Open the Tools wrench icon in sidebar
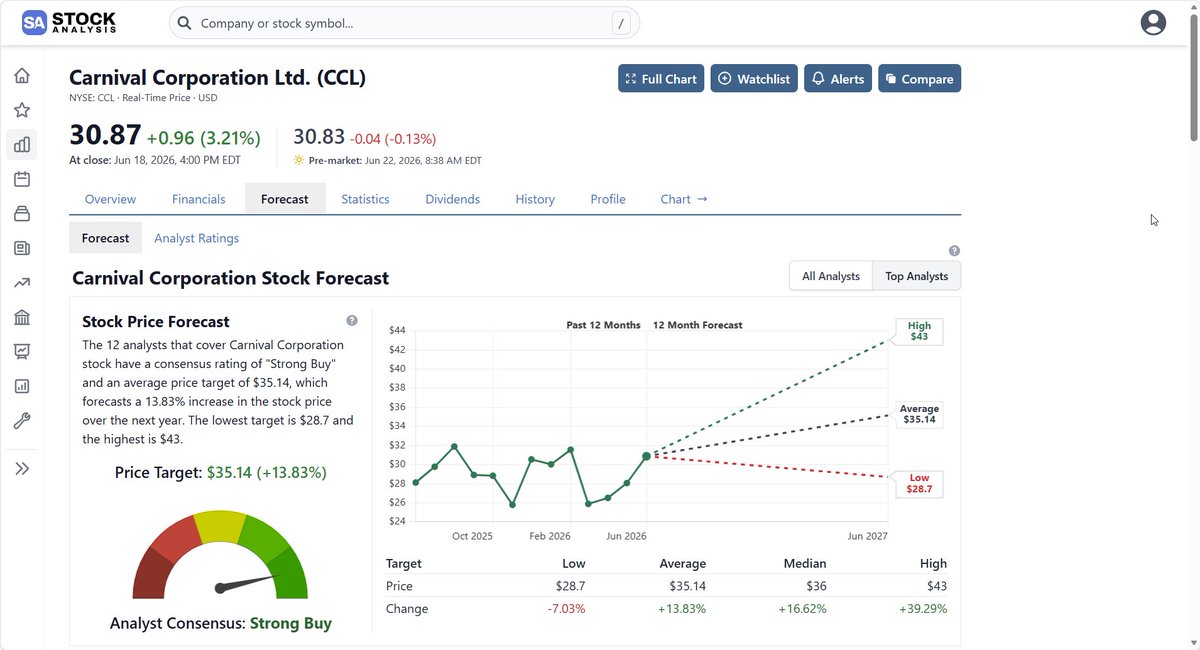Image resolution: width=1200 pixels, height=650 pixels. (22, 421)
